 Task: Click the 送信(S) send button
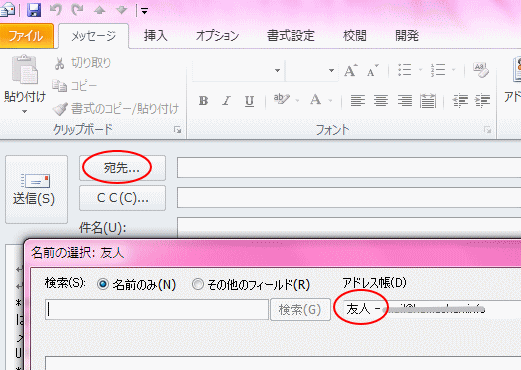(36, 189)
